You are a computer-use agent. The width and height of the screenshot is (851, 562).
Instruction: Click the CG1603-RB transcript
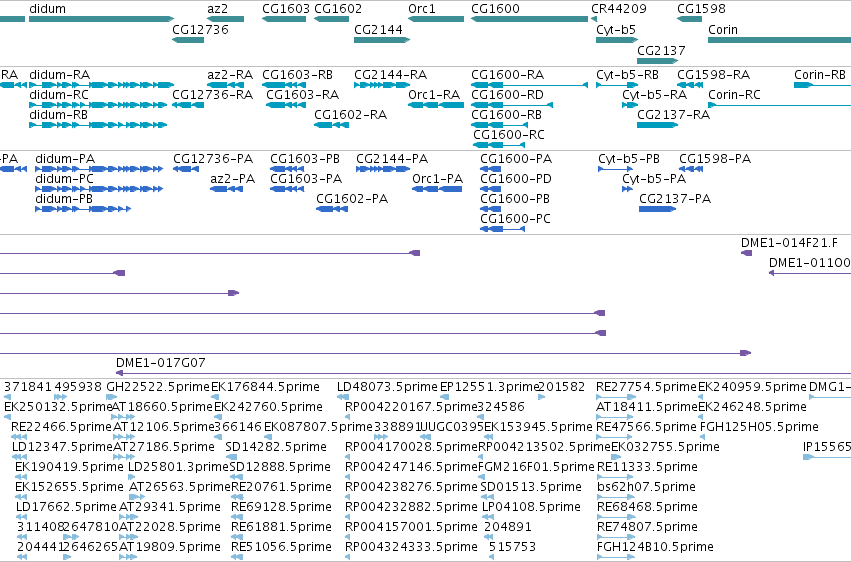[x=284, y=85]
